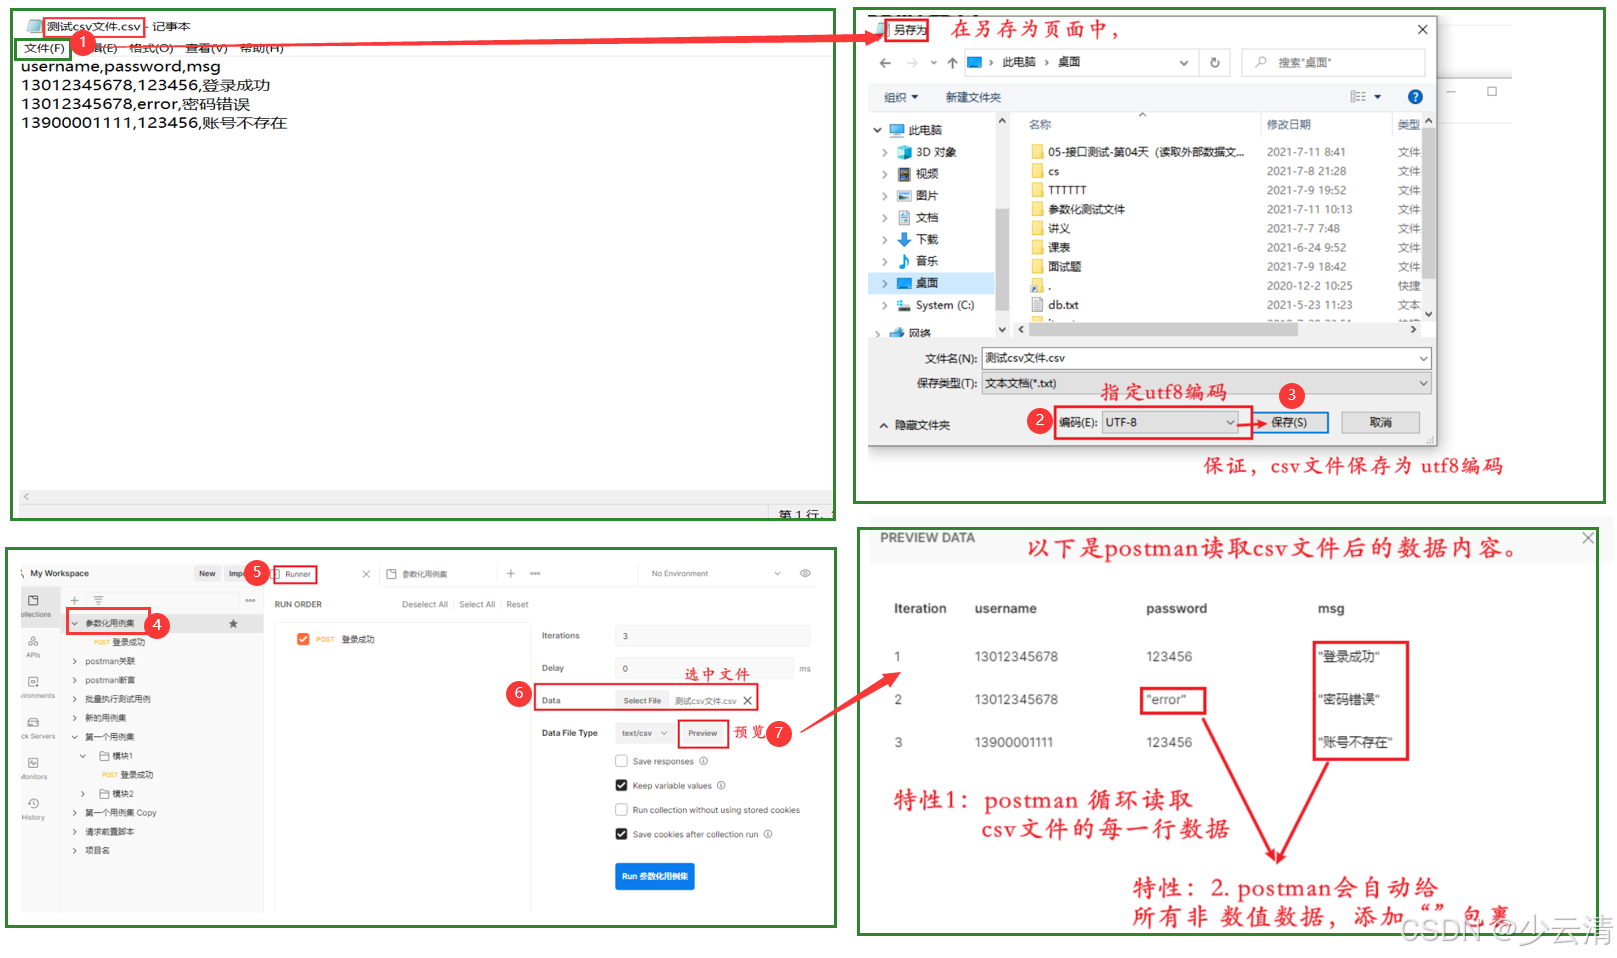This screenshot has height=958, width=1617.
Task: Collapse 隐藏文件夹 in Save As dialog
Action: point(914,425)
